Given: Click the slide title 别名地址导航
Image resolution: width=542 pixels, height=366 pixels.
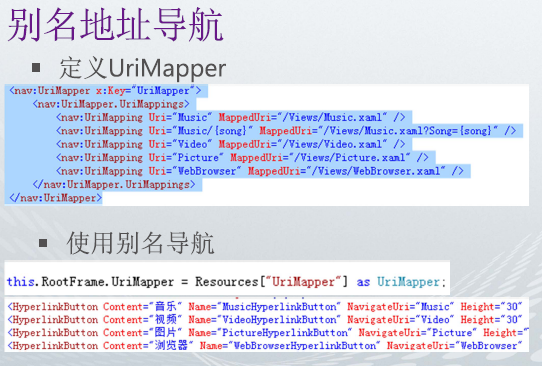Looking at the screenshot, I should pyautogui.click(x=115, y=25).
